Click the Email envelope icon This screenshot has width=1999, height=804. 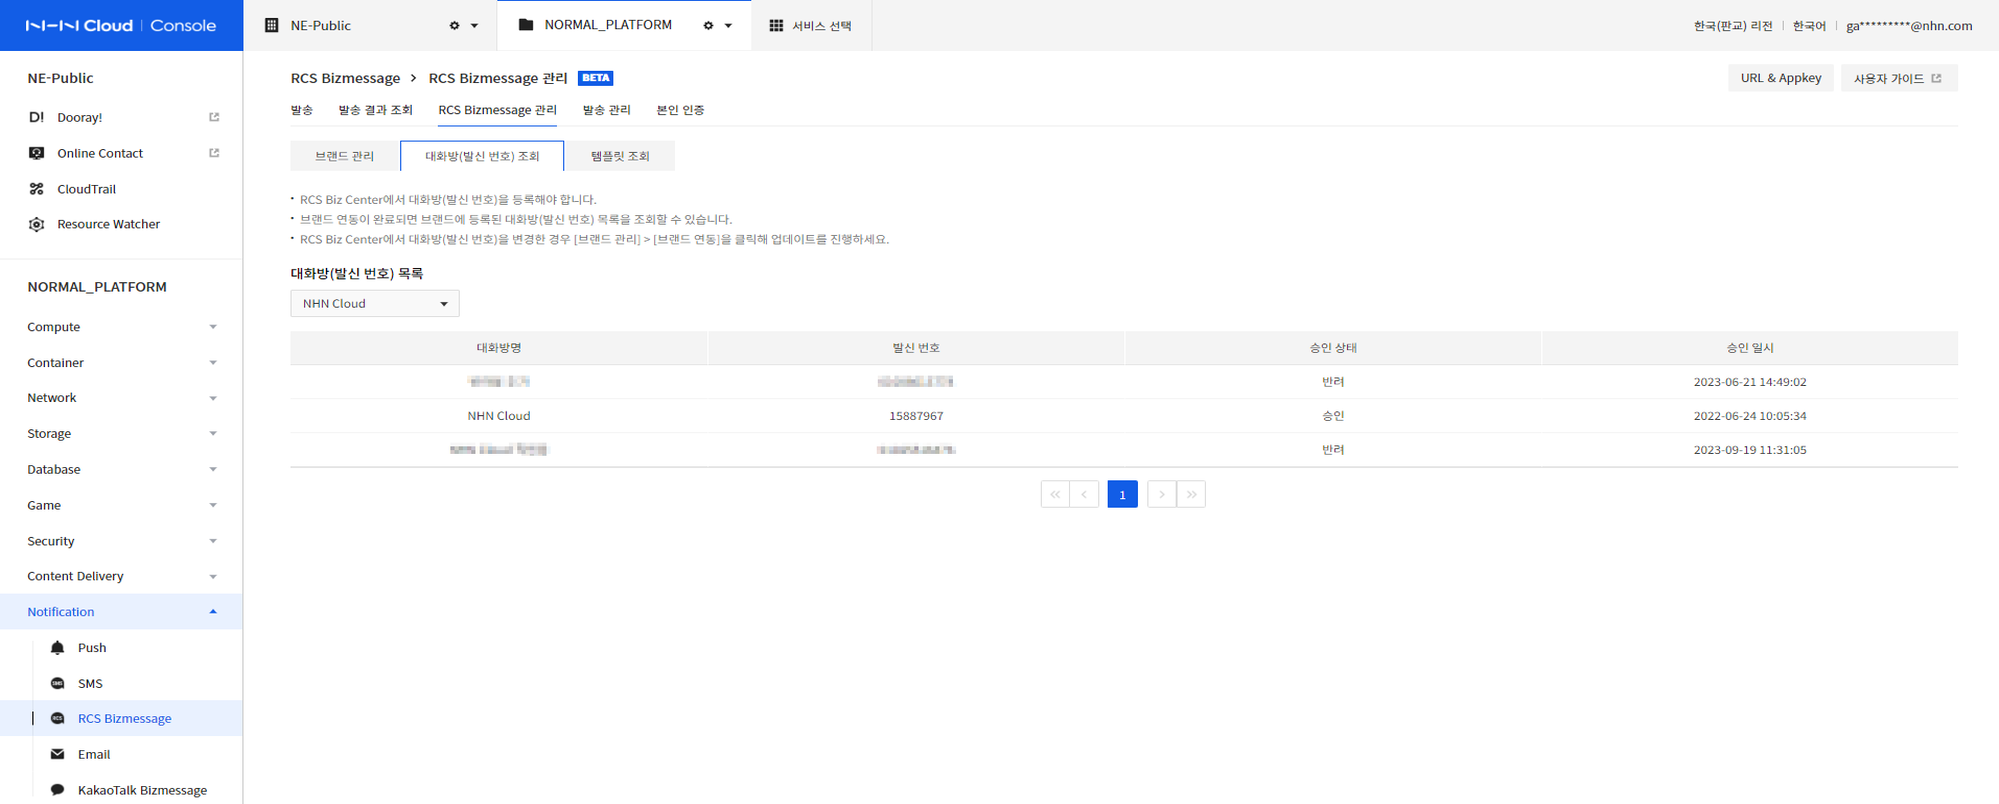click(x=58, y=754)
